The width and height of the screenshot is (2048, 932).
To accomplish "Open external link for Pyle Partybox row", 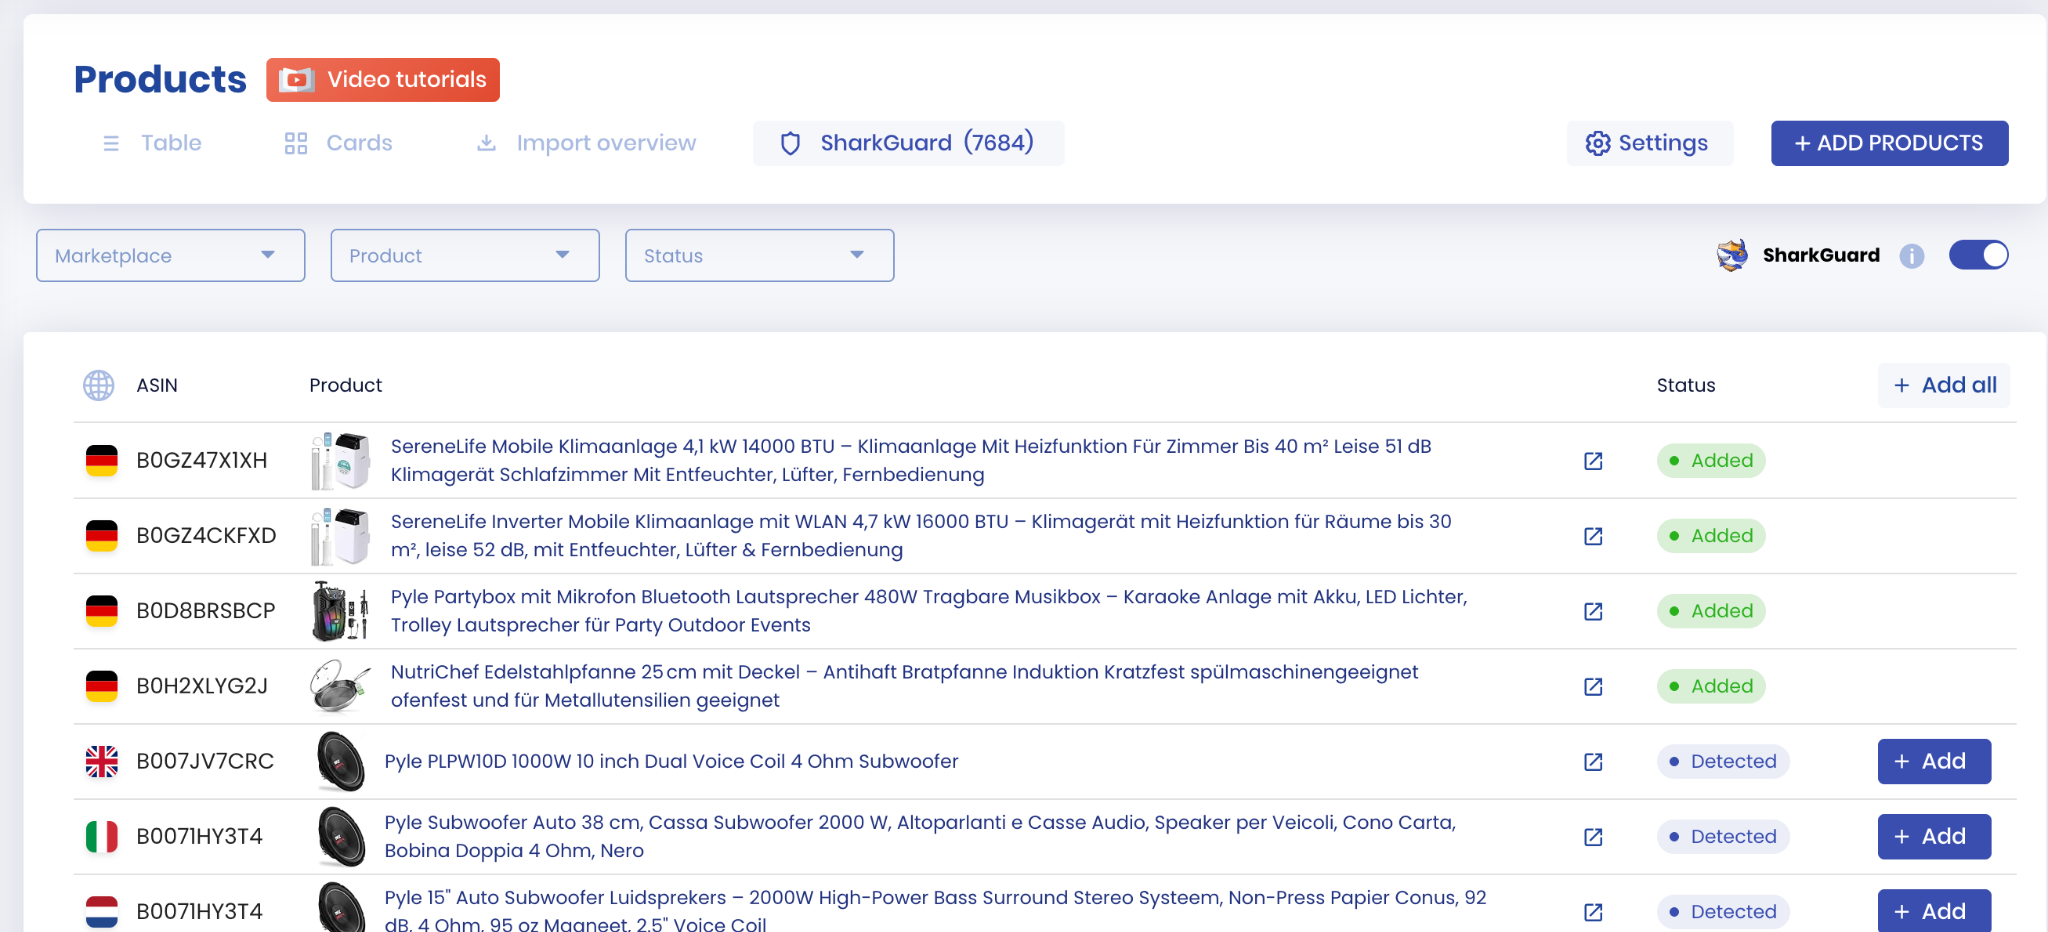I will click(x=1593, y=611).
